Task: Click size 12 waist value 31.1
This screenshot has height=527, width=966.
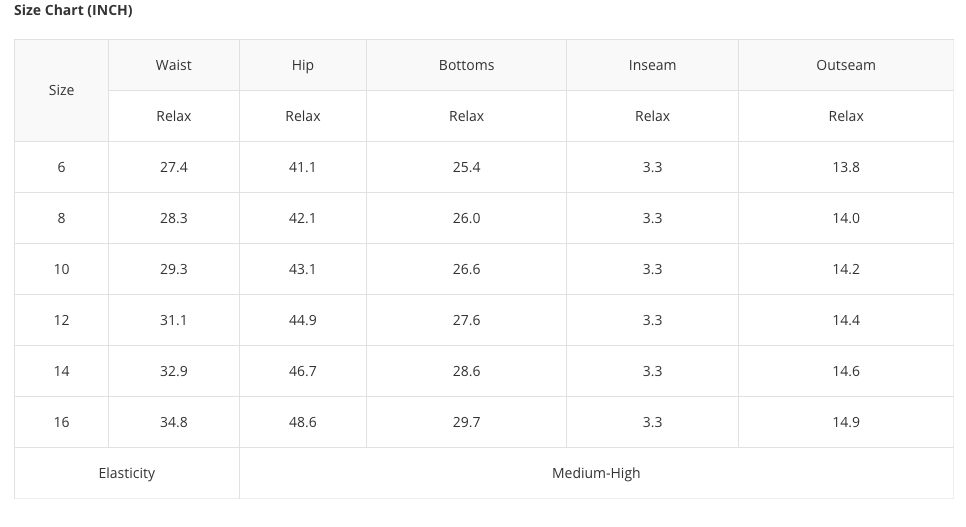Action: click(174, 321)
